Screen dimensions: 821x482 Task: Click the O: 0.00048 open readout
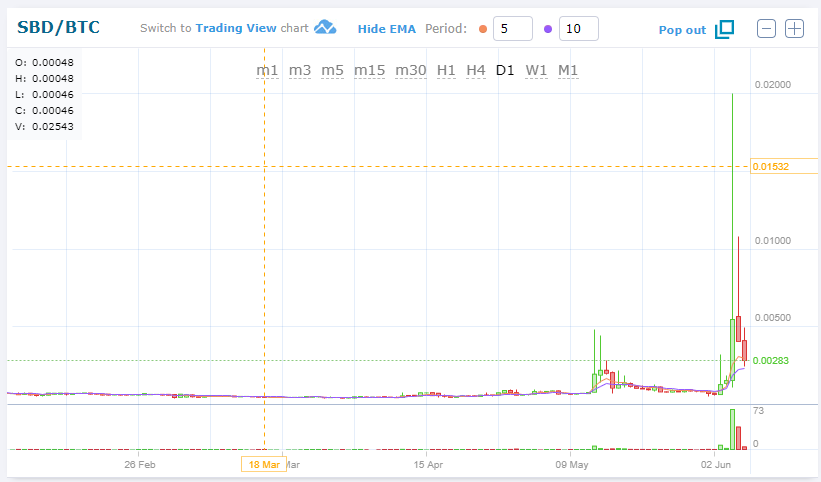[x=45, y=62]
